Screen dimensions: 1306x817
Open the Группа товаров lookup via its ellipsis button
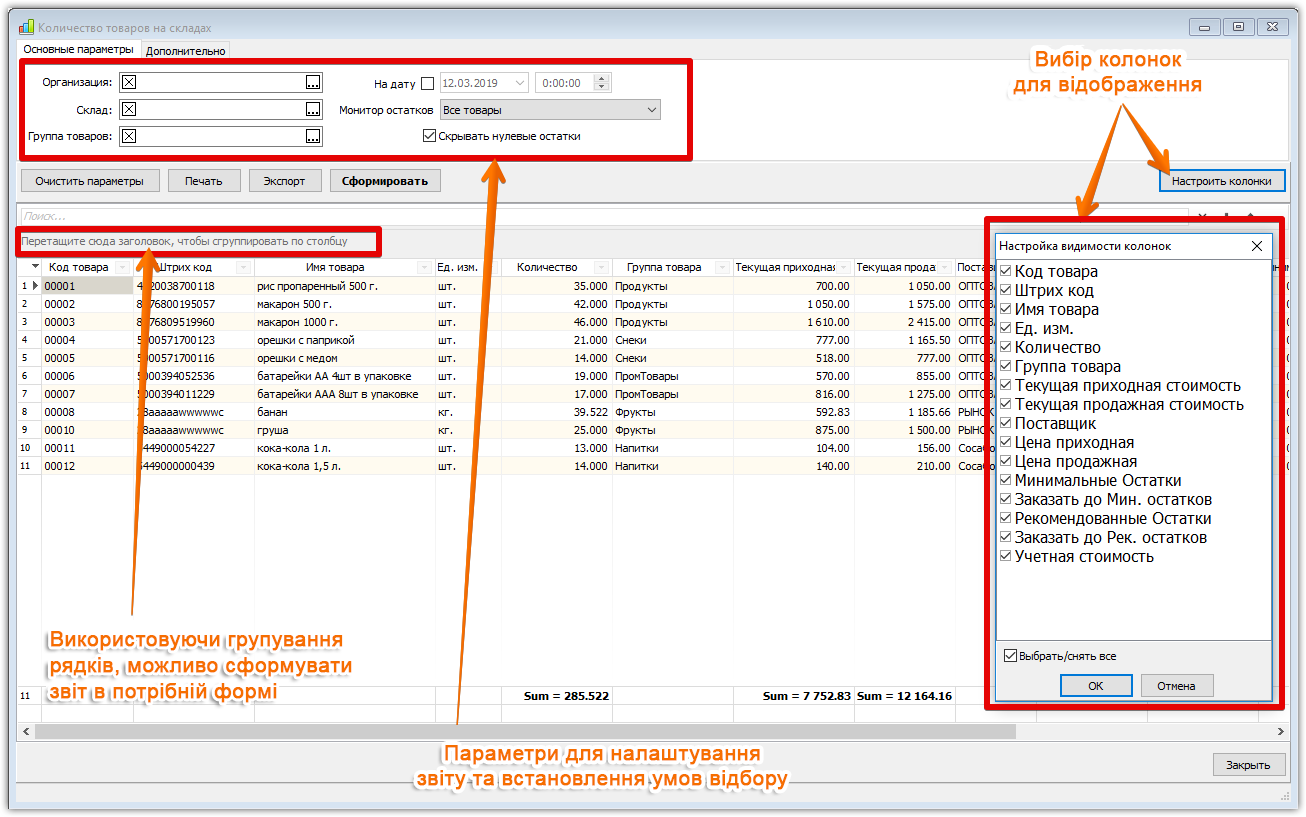click(x=313, y=137)
